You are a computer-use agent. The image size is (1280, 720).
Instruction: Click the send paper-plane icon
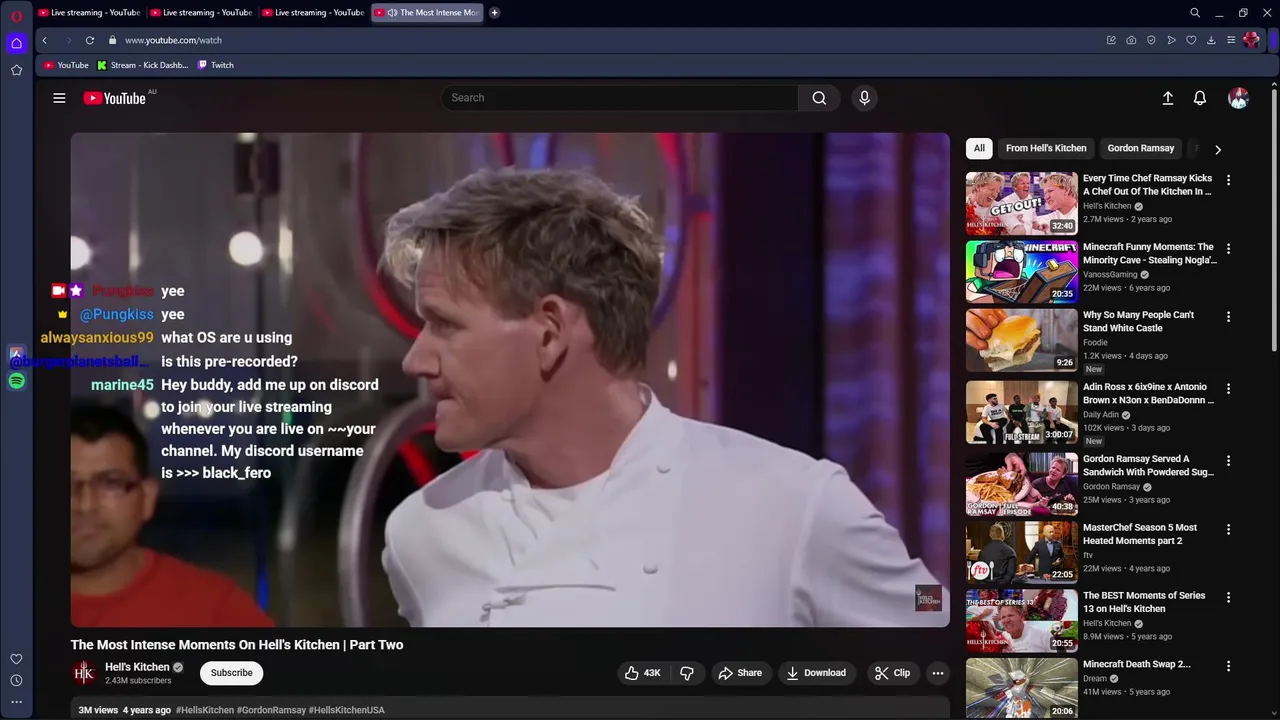click(x=1171, y=40)
